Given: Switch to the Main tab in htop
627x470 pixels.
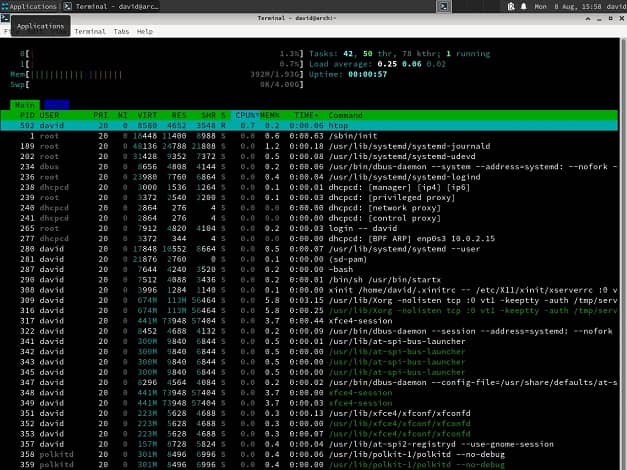Looking at the screenshot, I should (x=25, y=105).
